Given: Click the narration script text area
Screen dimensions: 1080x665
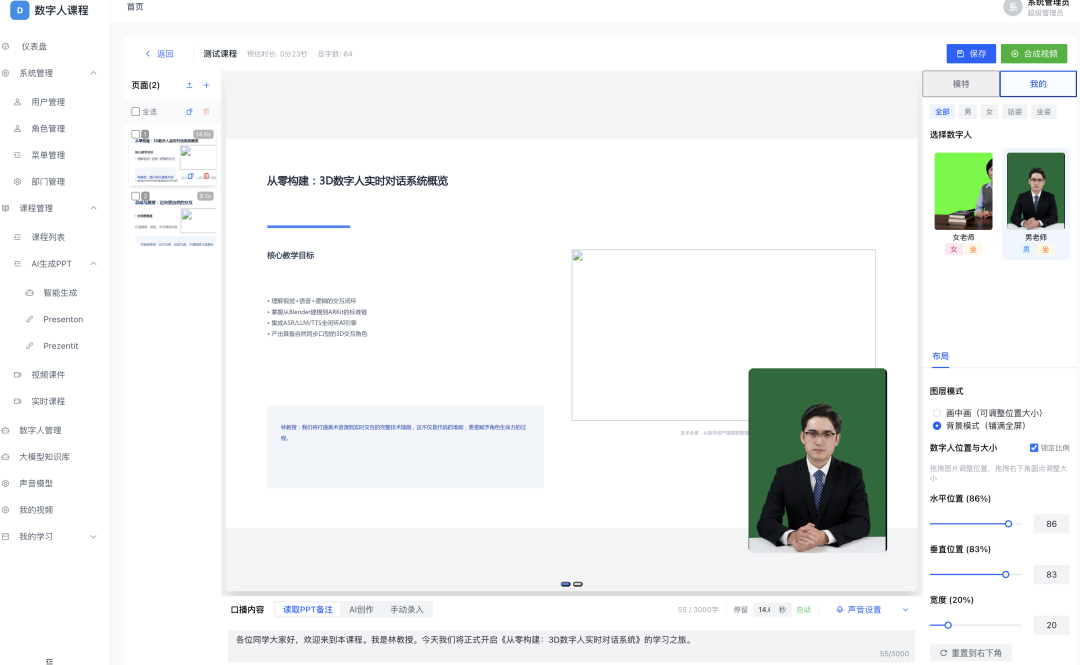Looking at the screenshot, I should [x=571, y=645].
